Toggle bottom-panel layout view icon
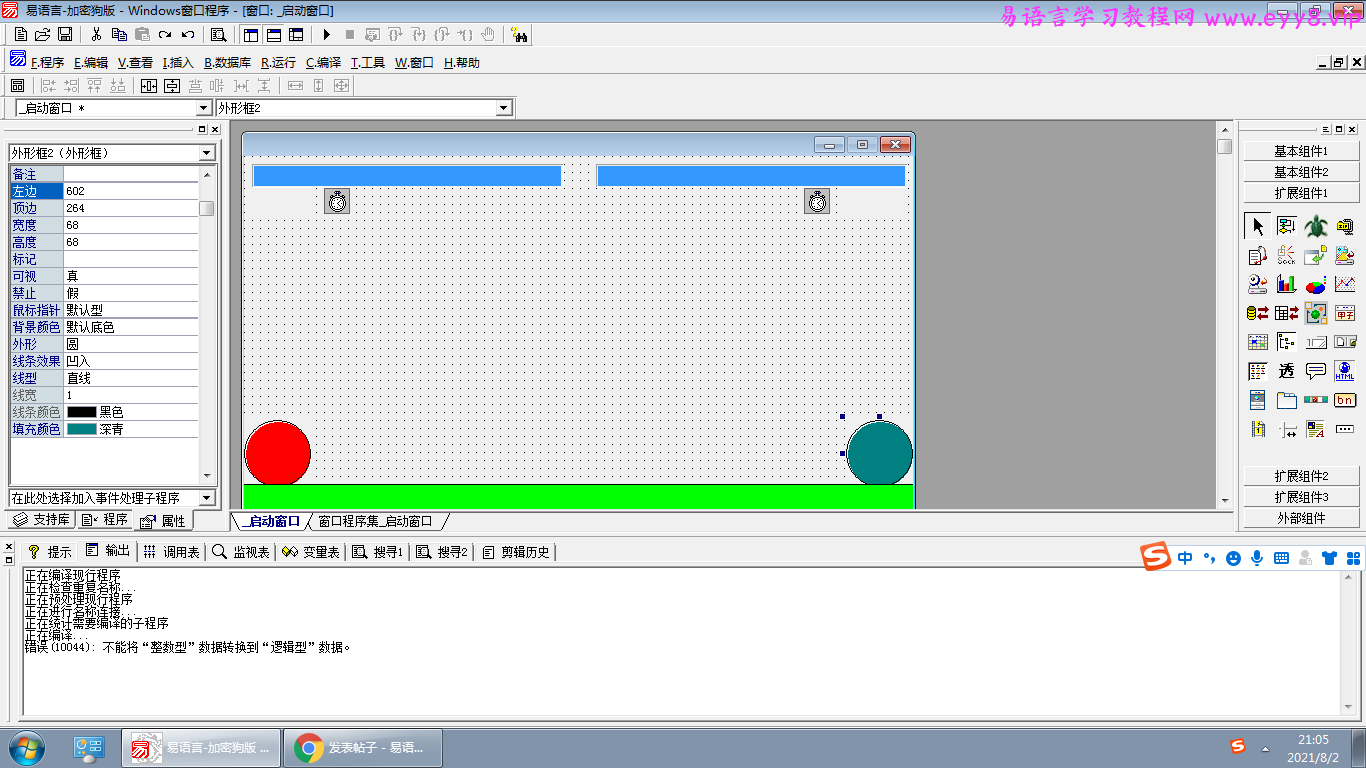This screenshot has height=768, width=1366. pyautogui.click(x=273, y=35)
